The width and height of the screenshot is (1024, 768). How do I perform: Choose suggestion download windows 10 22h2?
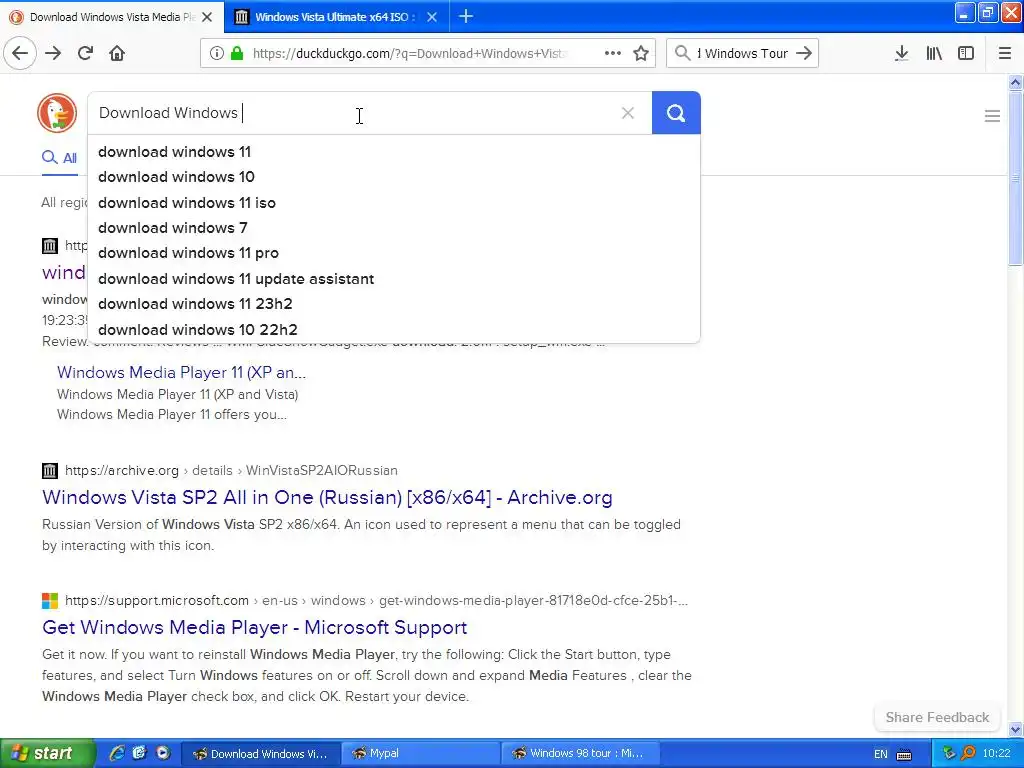coord(393,330)
